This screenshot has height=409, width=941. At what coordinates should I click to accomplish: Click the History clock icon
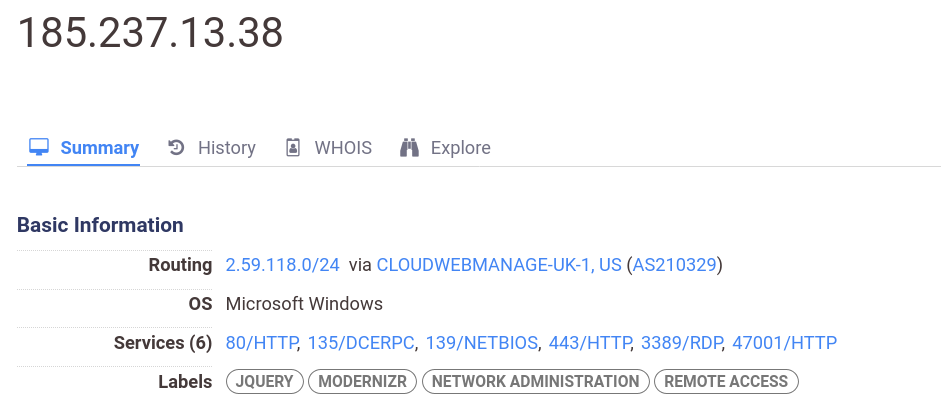click(x=176, y=148)
